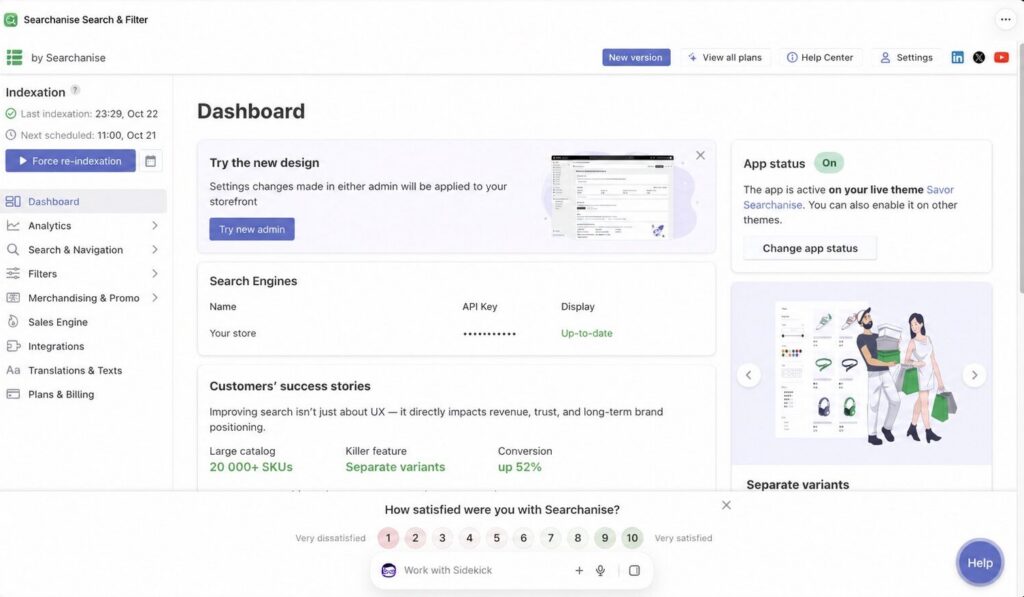Activate the Sidekick microphone icon
The height and width of the screenshot is (597, 1024).
pos(600,570)
